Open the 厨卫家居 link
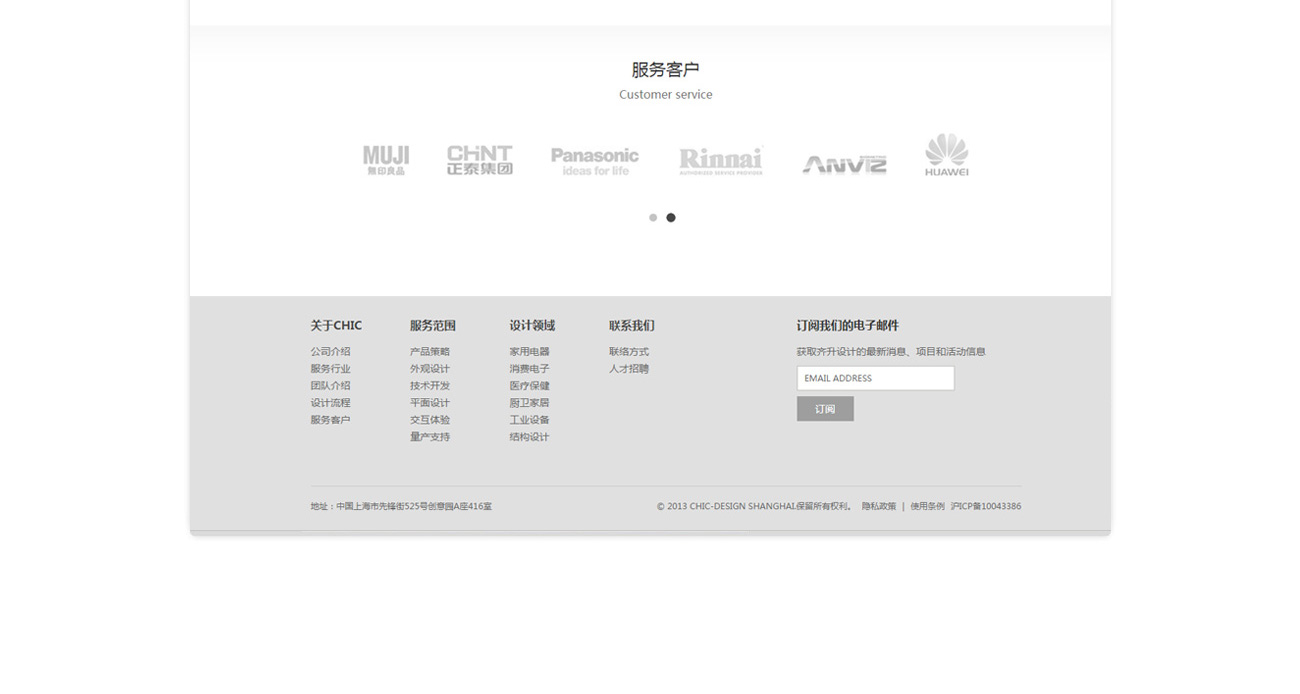 [529, 403]
